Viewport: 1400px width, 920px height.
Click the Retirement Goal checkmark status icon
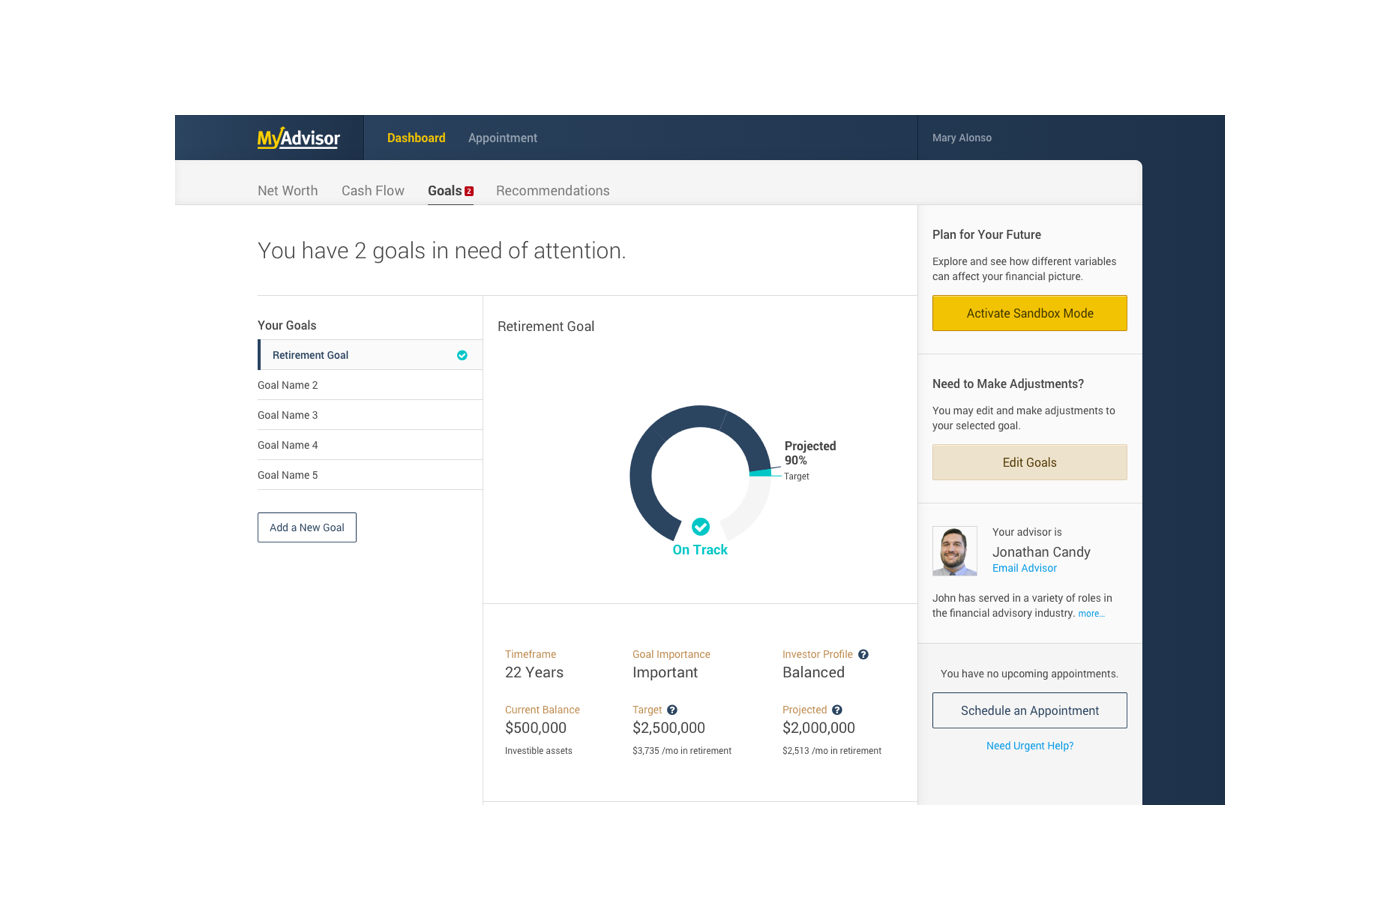pyautogui.click(x=462, y=355)
